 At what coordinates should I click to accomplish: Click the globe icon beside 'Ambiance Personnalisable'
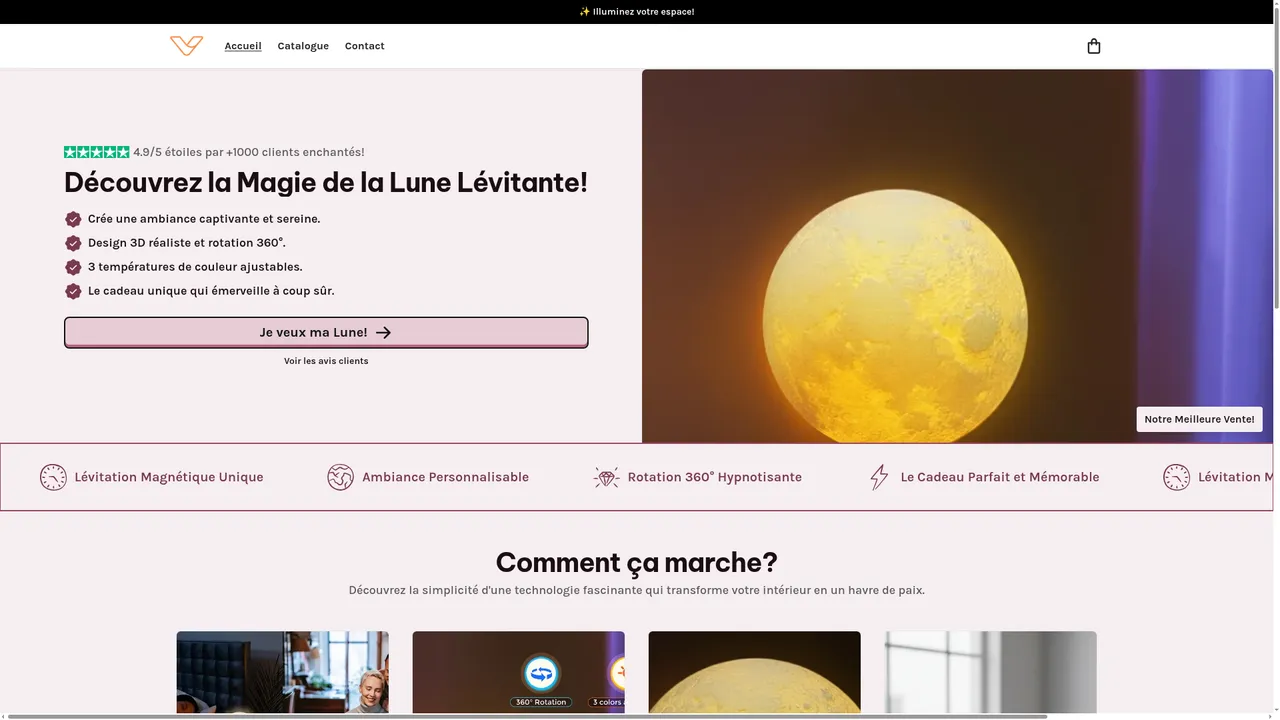click(x=341, y=477)
